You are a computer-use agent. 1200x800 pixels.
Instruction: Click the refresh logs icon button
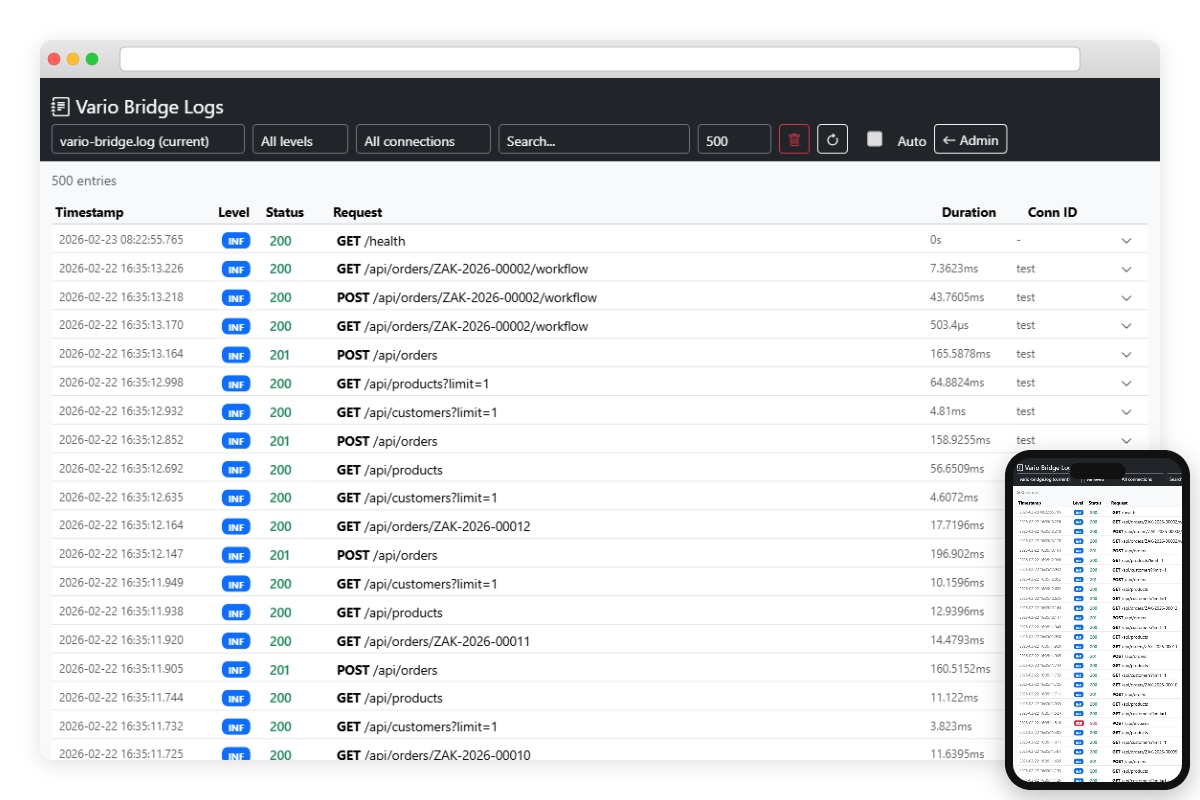[832, 140]
